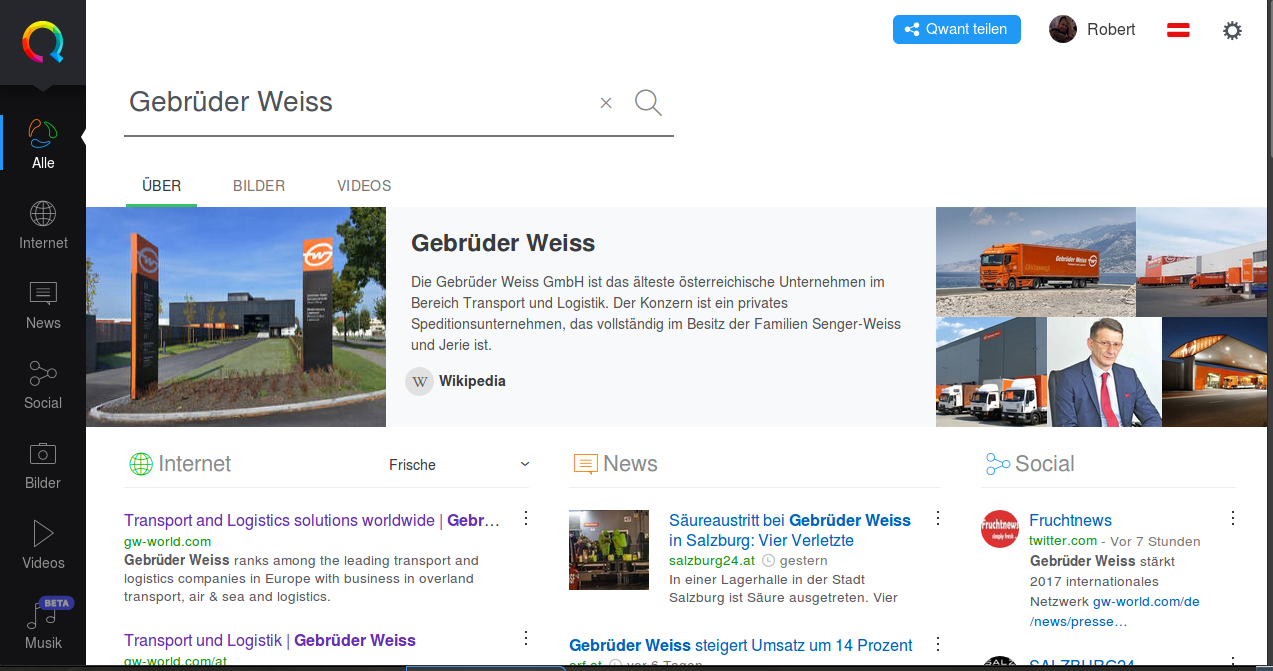This screenshot has width=1273, height=671.
Task: Switch to the BILDER tab
Action: click(258, 186)
